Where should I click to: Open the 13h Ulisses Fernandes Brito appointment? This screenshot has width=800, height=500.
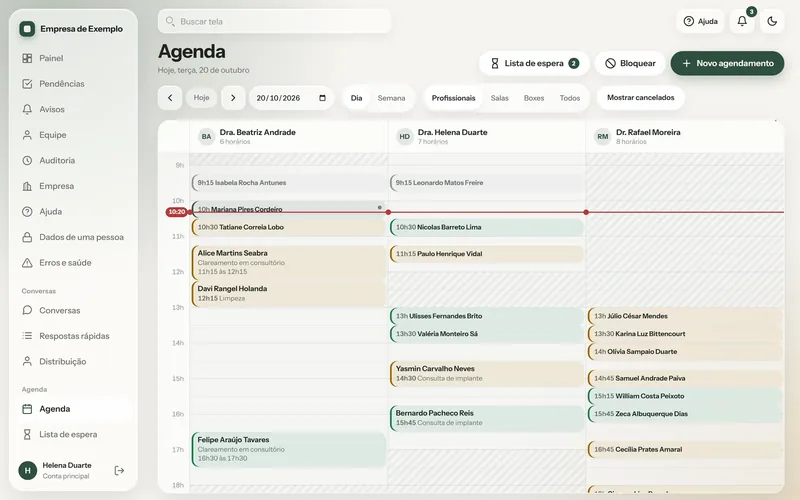[487, 316]
